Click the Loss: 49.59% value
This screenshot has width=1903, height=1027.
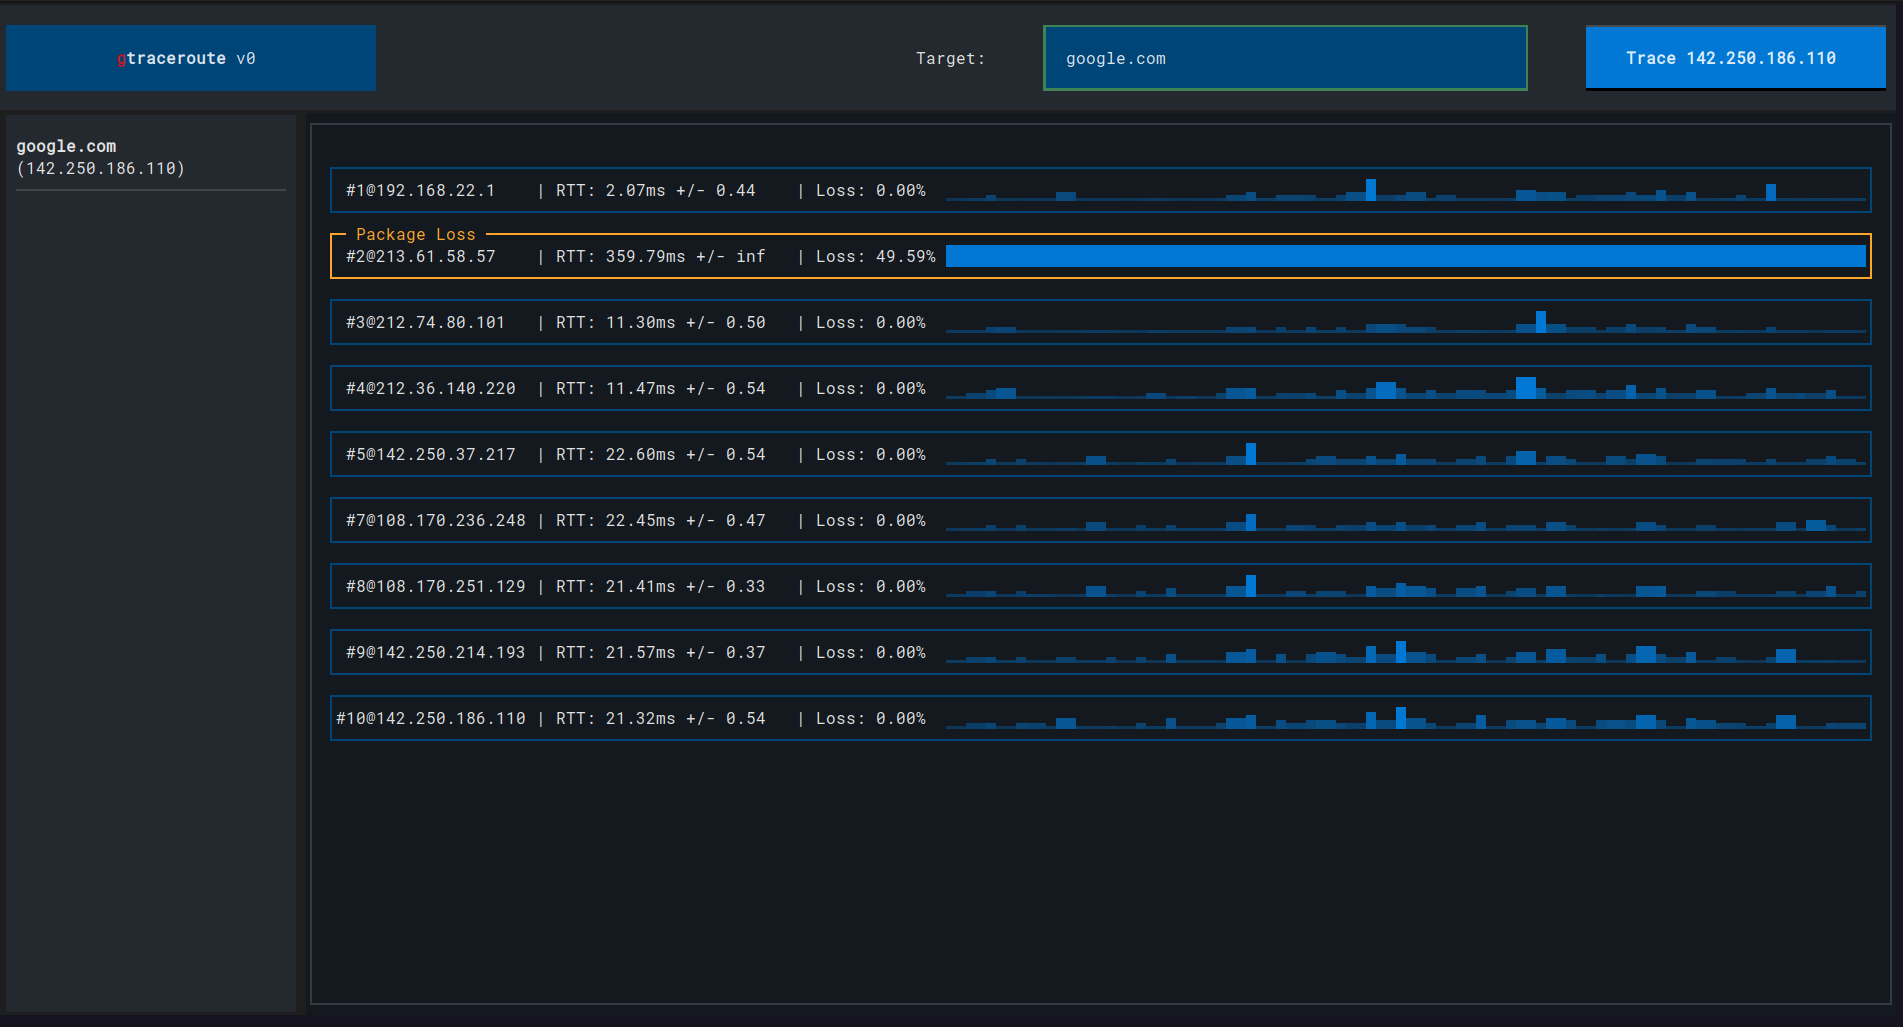[876, 256]
